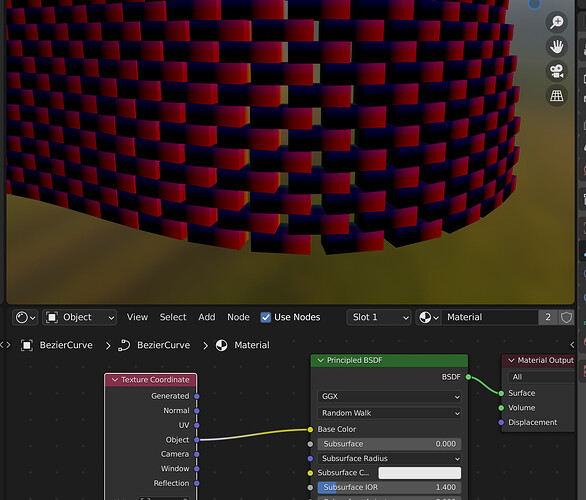586x500 pixels.
Task: Toggle the Use Nodes checkbox
Action: tap(266, 317)
